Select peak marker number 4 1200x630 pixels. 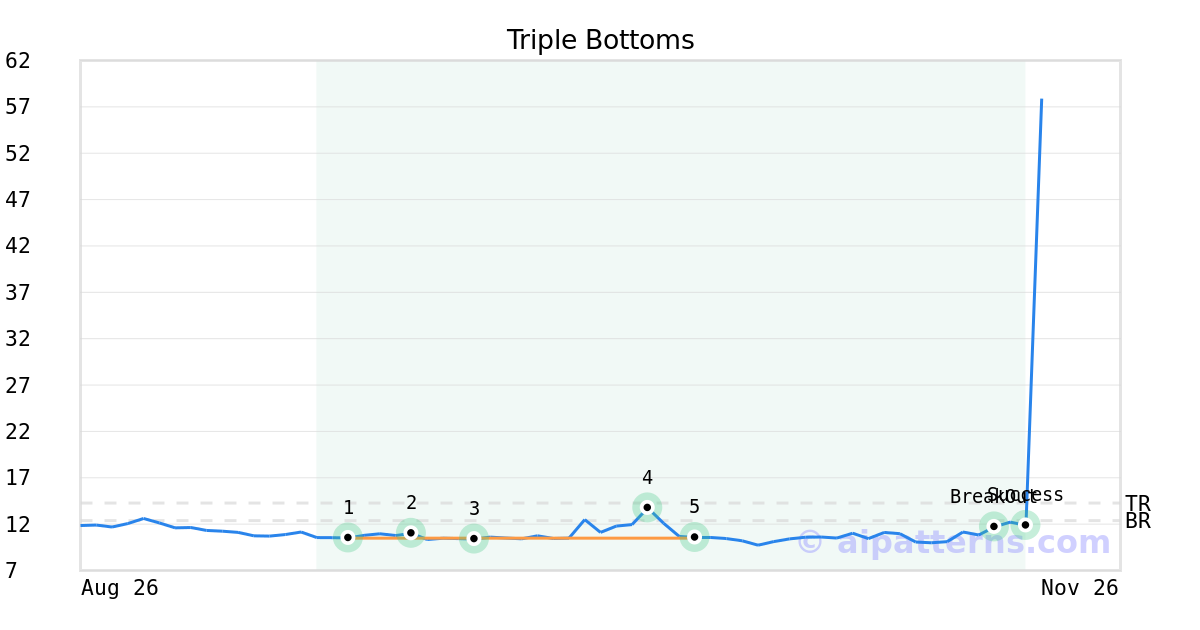tap(647, 507)
